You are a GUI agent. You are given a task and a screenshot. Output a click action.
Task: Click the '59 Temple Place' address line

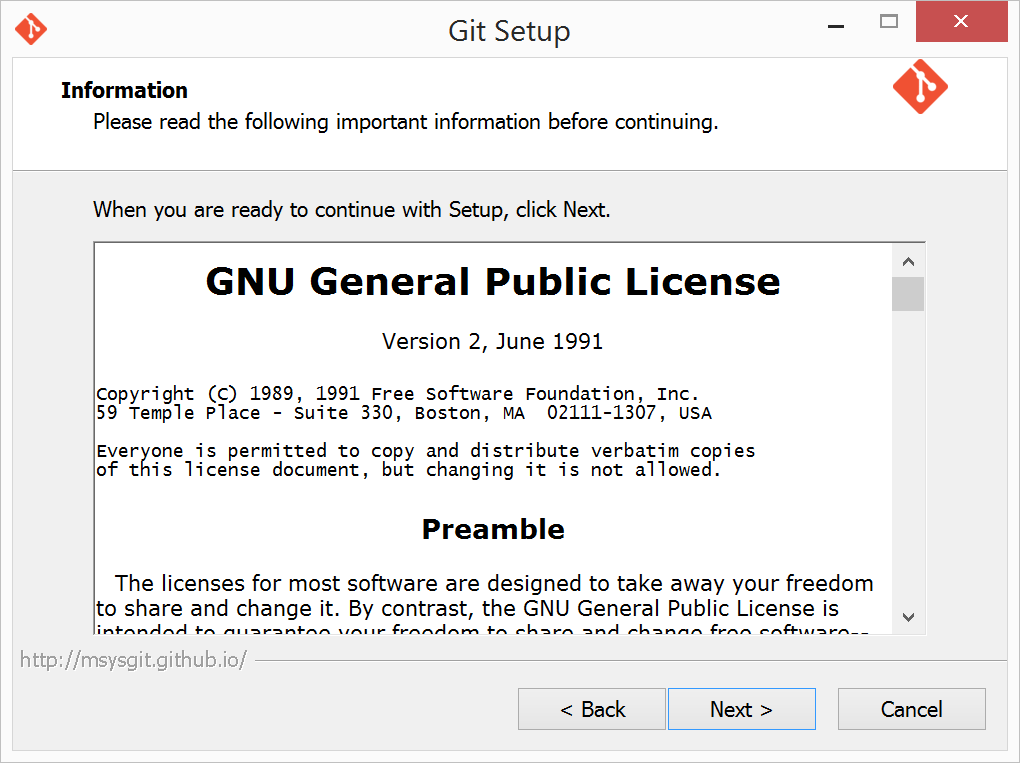click(404, 413)
